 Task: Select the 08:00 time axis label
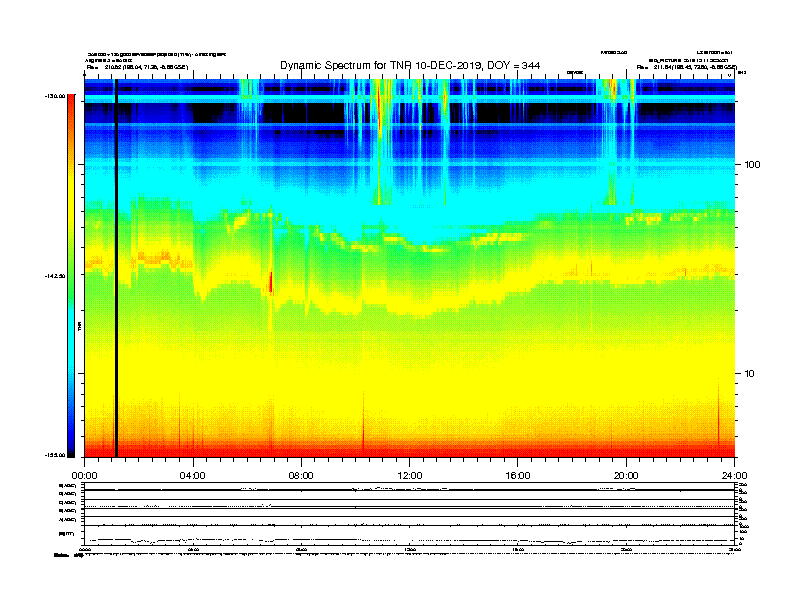coord(301,475)
